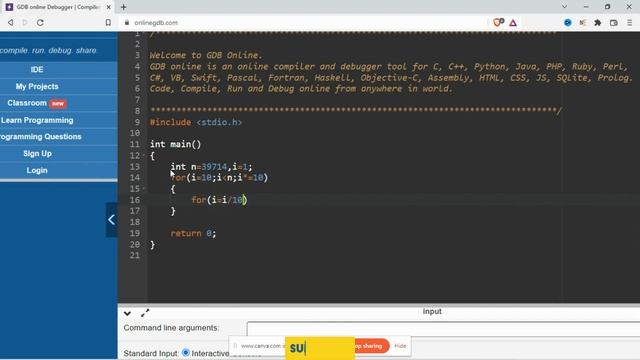Click the 'compile. run. debug. share.' tagline
This screenshot has height=360, width=640.
point(49,51)
